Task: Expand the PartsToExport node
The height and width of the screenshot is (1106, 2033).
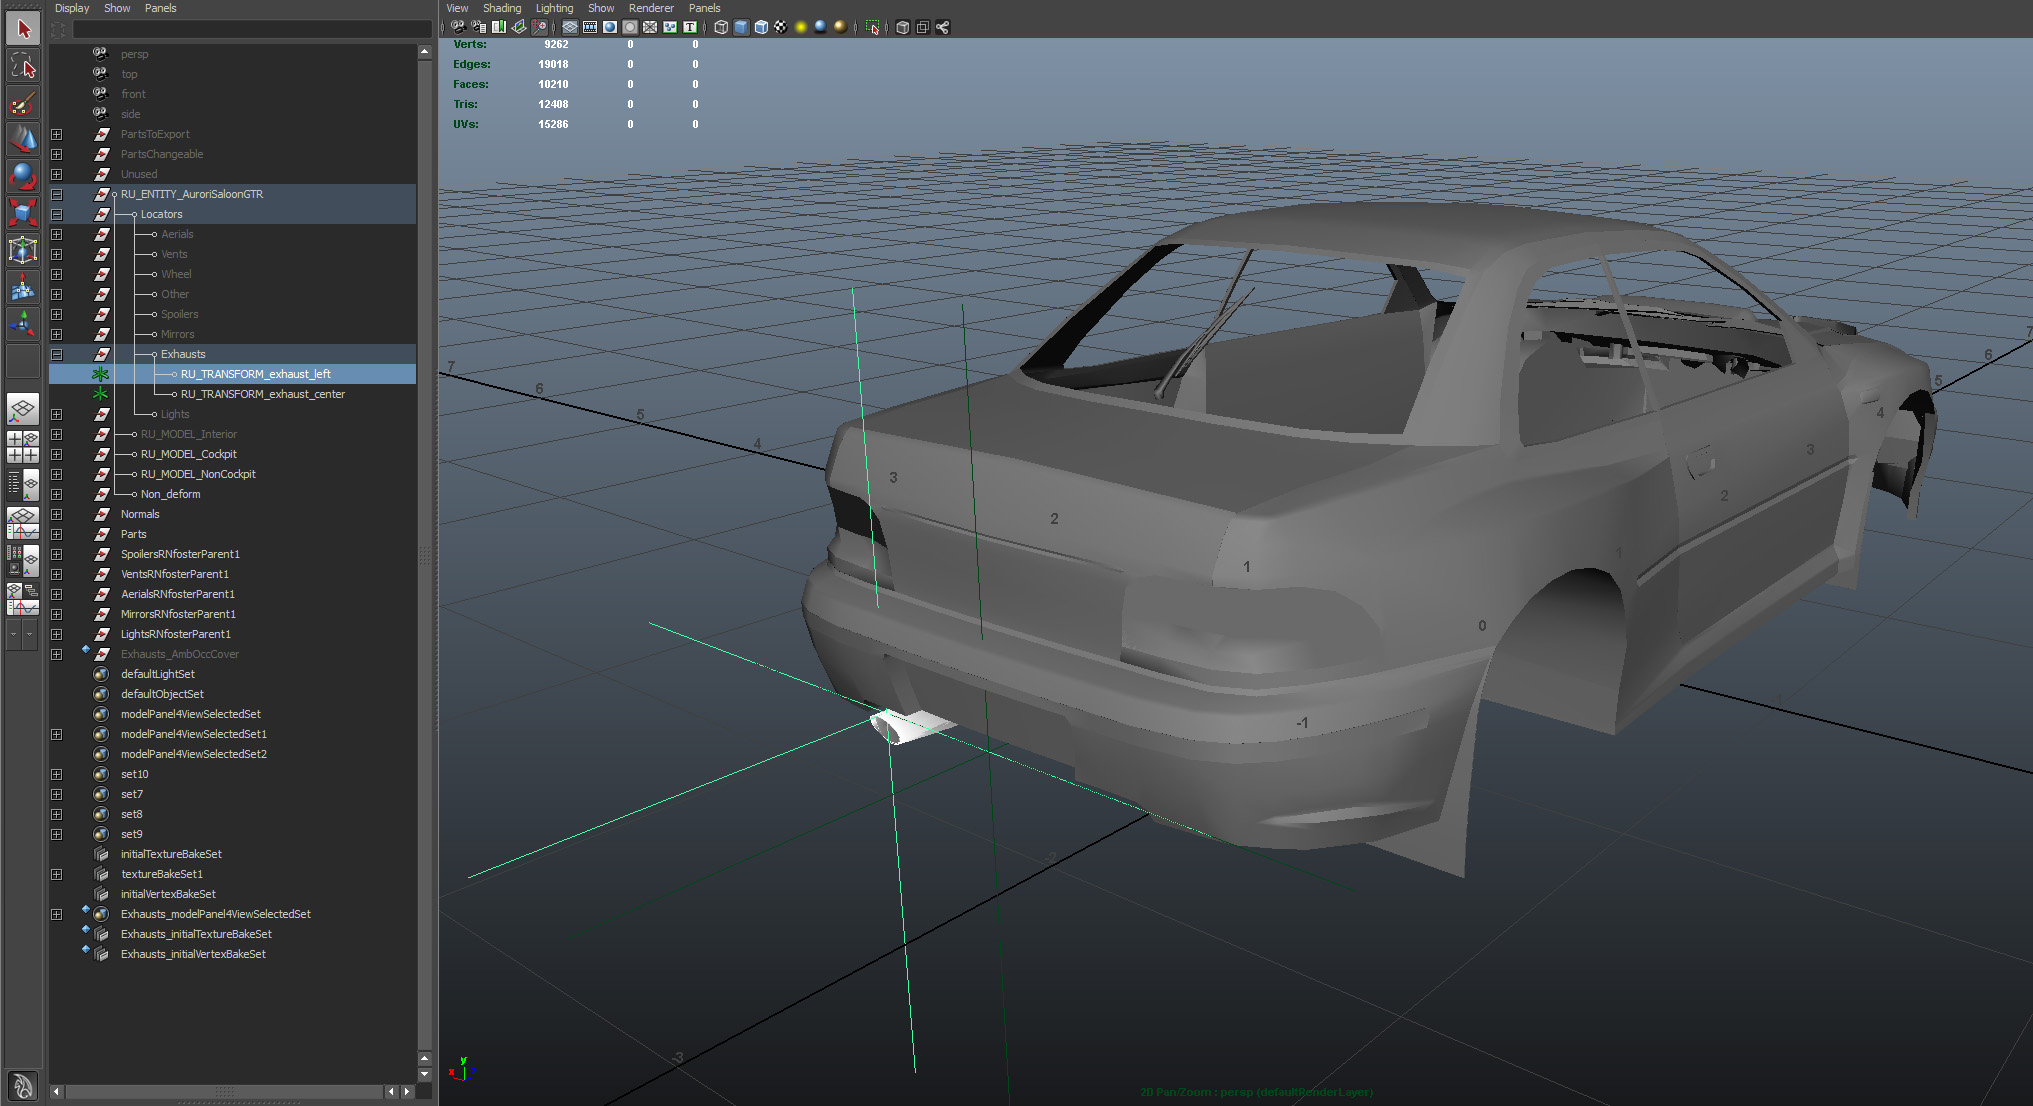Action: coord(57,134)
